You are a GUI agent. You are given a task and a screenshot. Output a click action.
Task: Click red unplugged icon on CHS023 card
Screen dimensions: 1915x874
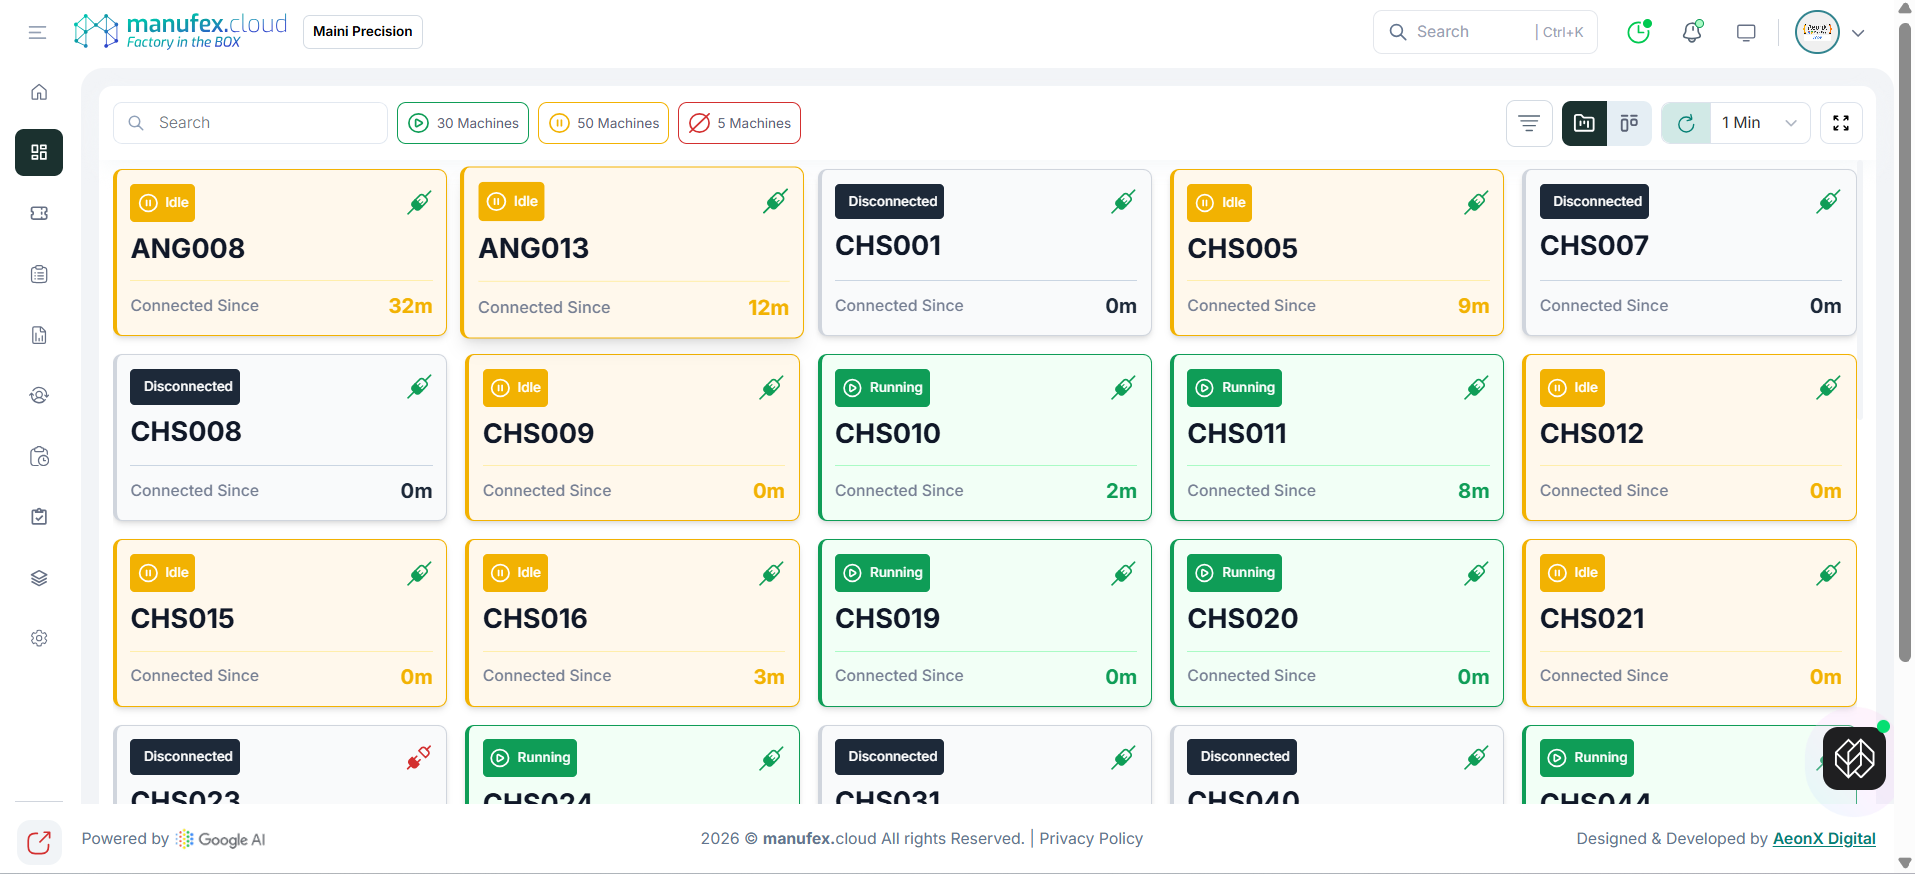(x=419, y=757)
